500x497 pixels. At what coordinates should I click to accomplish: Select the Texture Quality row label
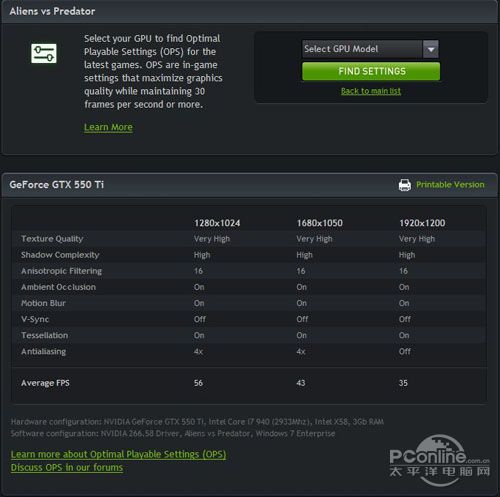52,239
